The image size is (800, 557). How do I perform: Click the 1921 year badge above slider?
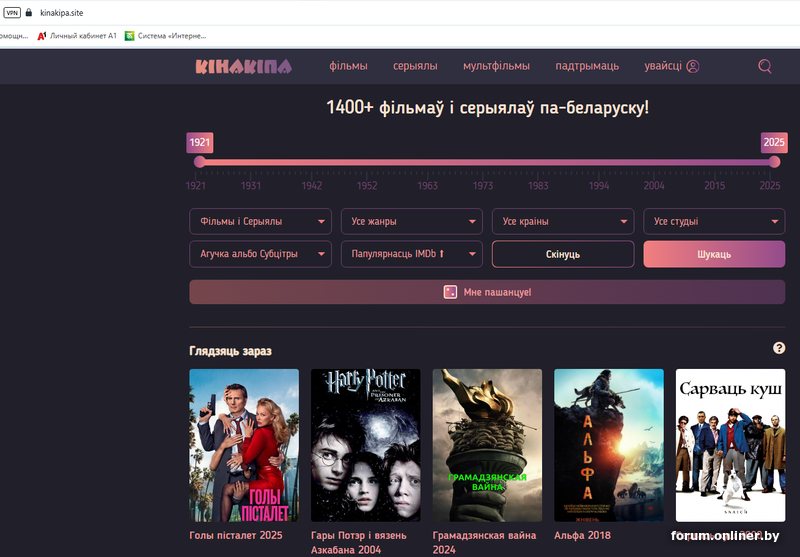coord(199,142)
